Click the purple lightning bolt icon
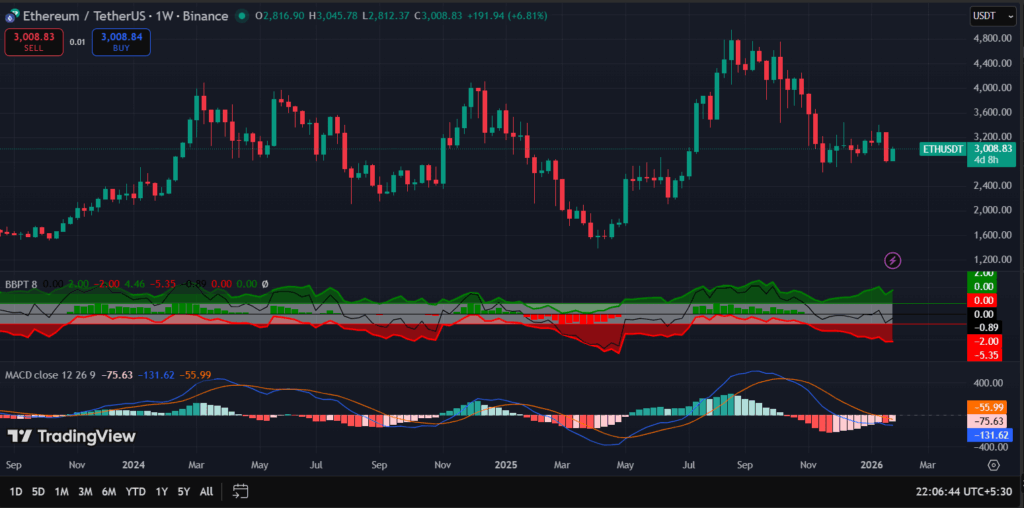The image size is (1024, 508). (x=893, y=260)
